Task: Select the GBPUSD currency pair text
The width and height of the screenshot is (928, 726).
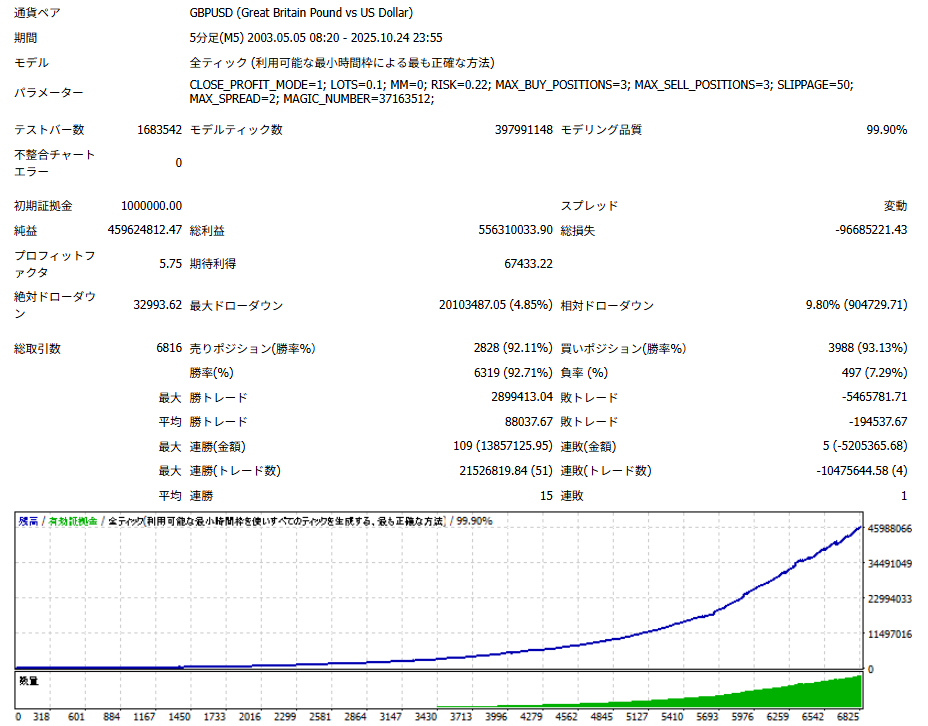Action: point(300,13)
